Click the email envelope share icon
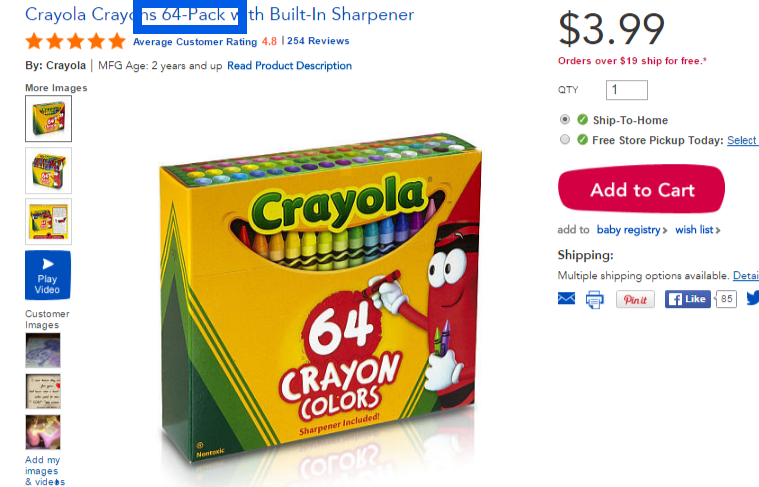The image size is (759, 487). pos(566,299)
